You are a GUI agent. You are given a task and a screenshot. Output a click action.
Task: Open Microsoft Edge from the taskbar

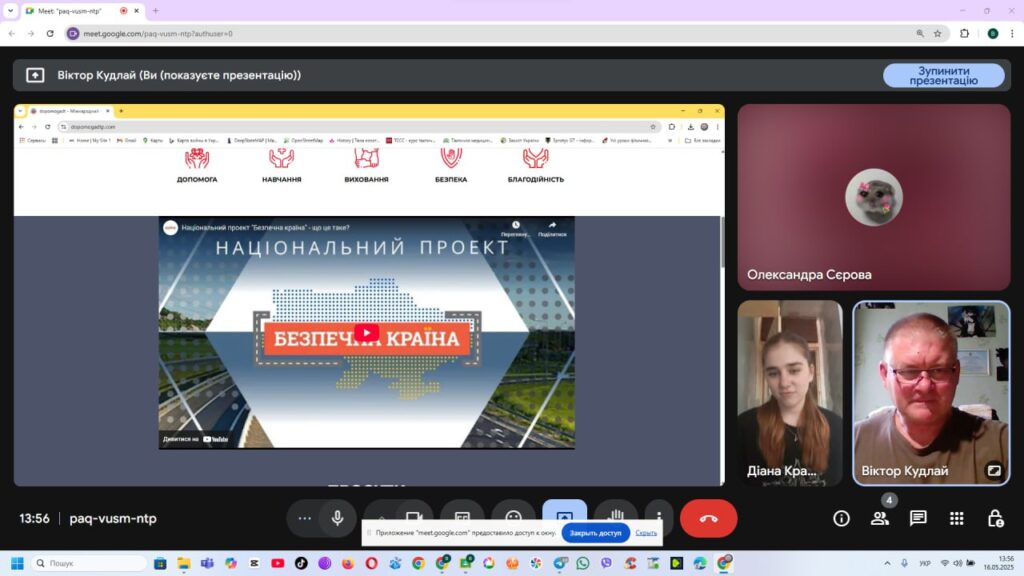(700, 563)
